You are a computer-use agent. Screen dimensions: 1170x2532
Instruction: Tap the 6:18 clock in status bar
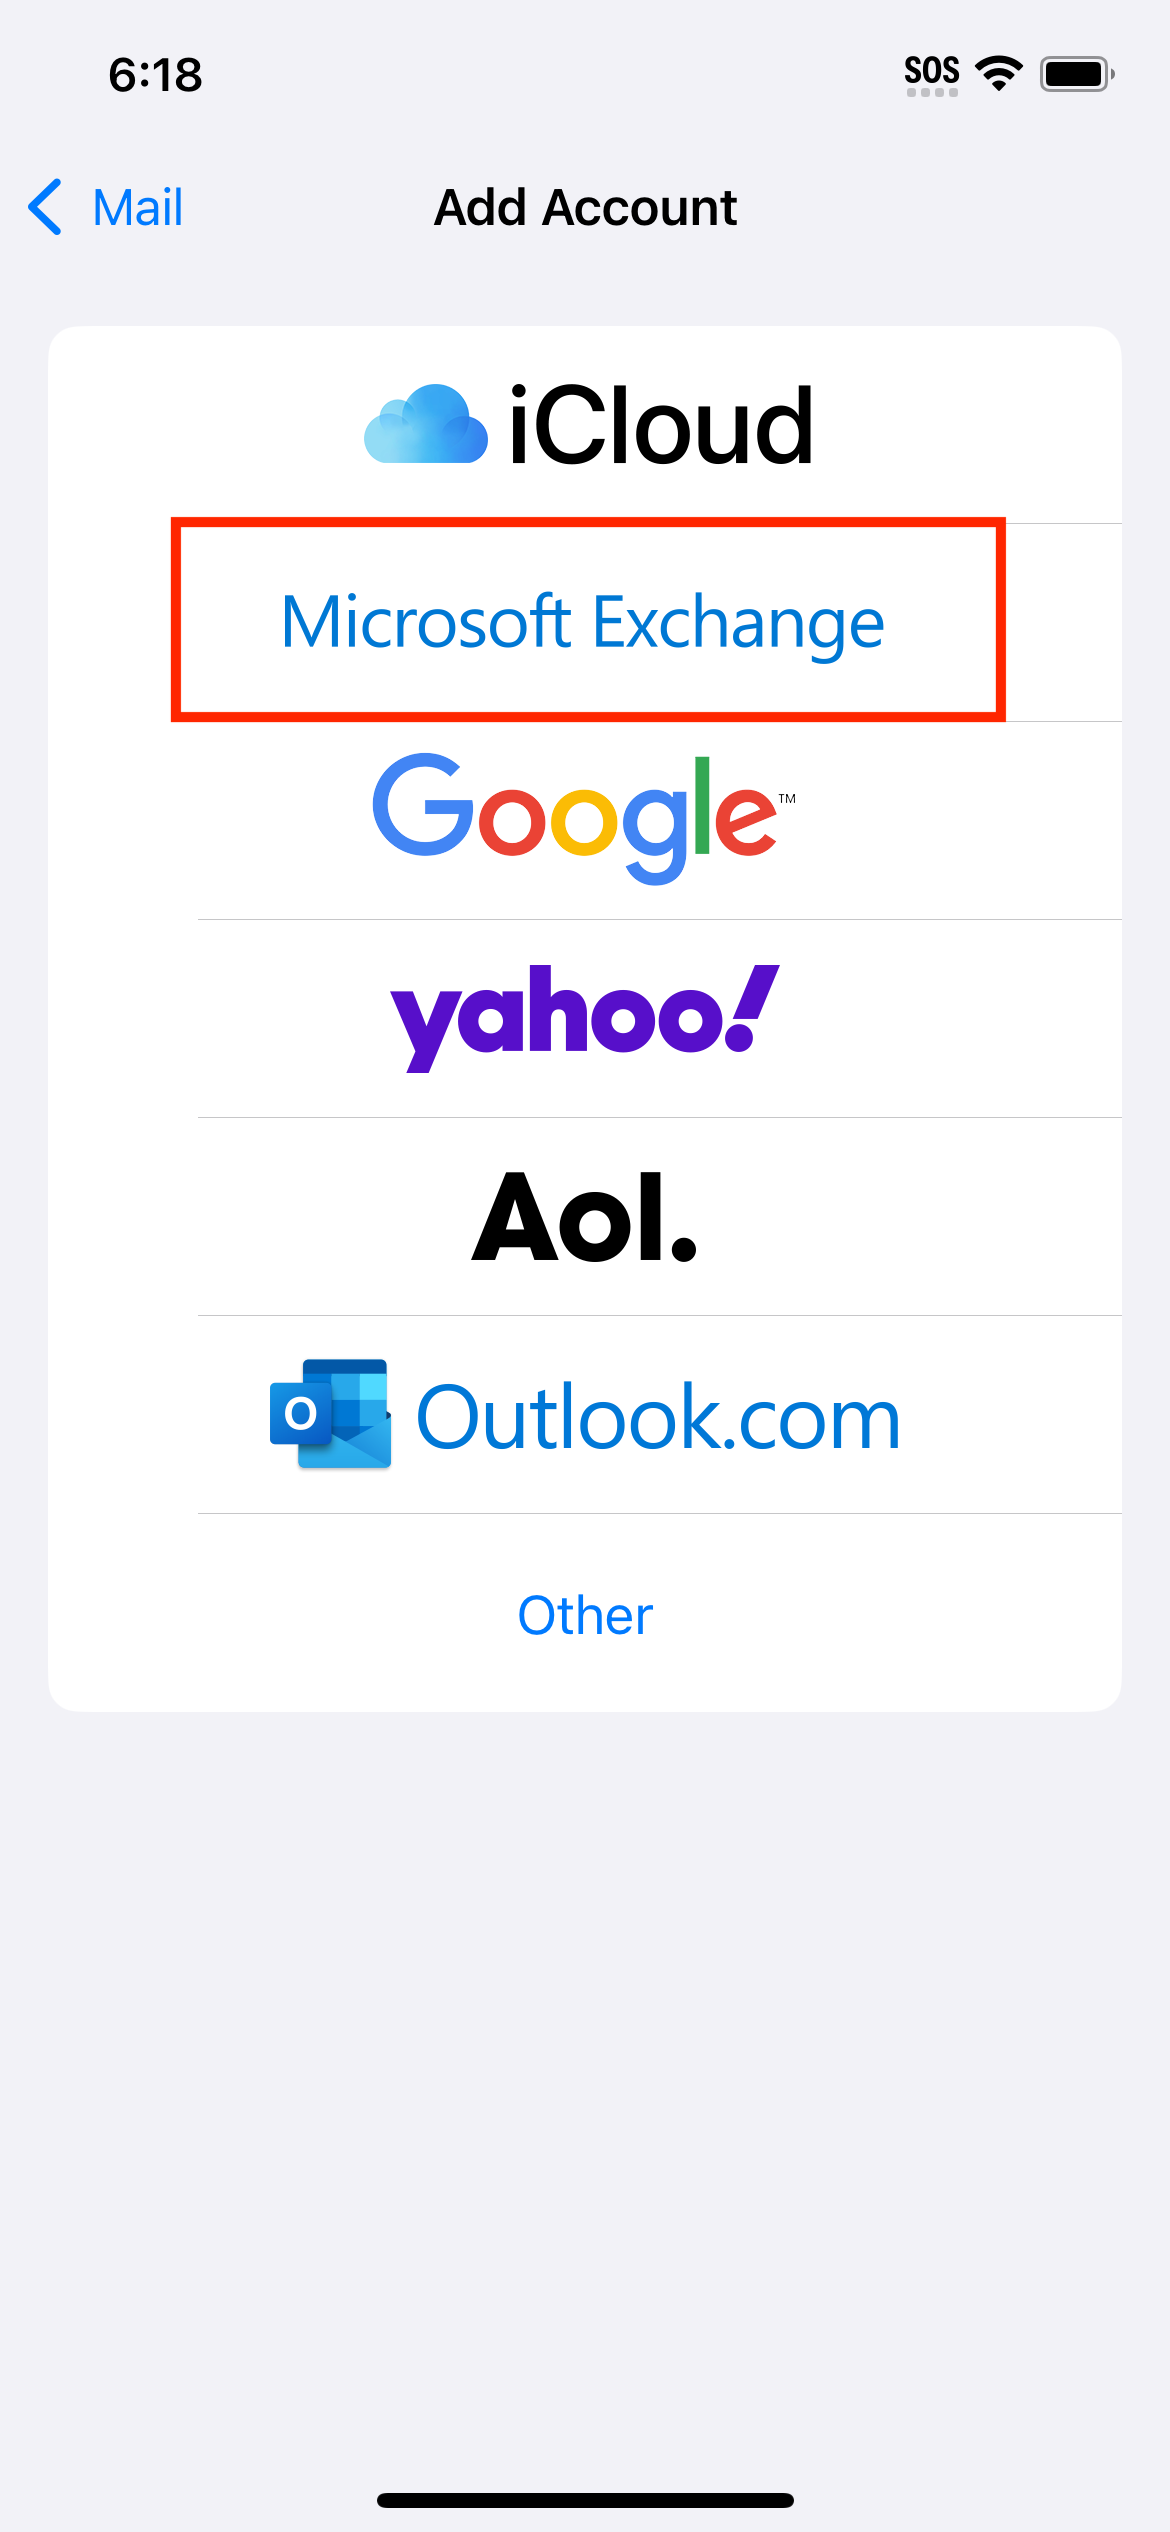point(155,75)
